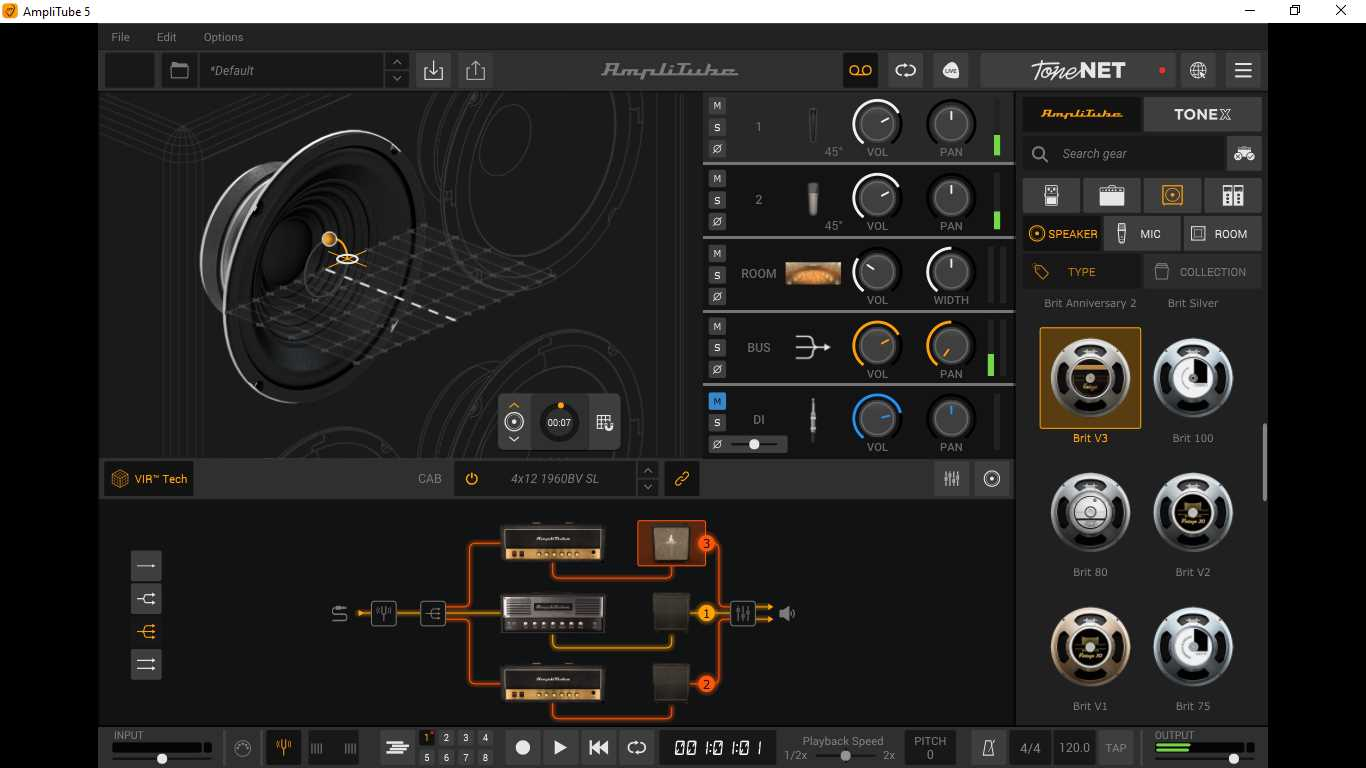This screenshot has width=1366, height=768.
Task: Mute the ROOM channel
Action: (717, 254)
